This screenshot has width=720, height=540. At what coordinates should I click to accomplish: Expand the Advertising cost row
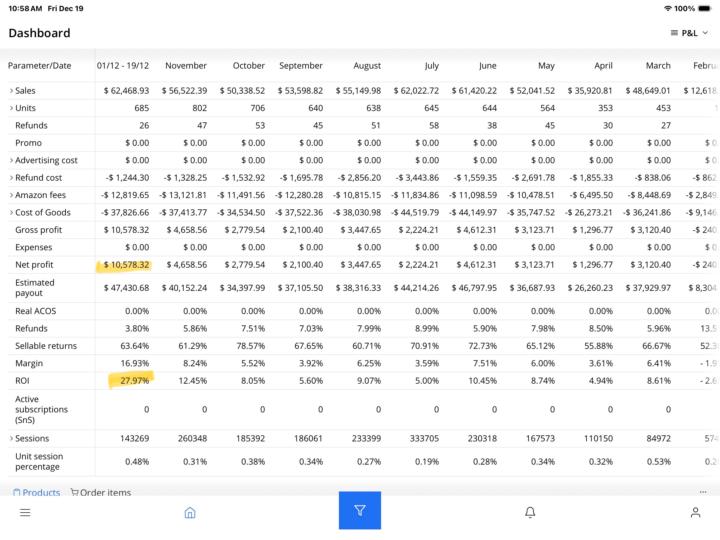click(x=11, y=160)
